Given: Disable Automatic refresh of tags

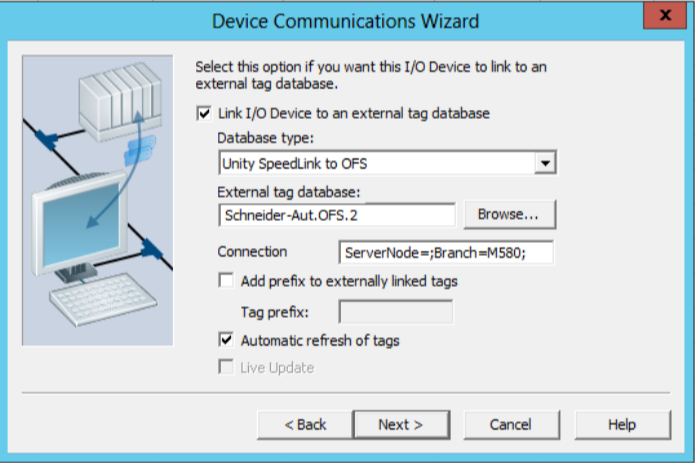Looking at the screenshot, I should click(x=226, y=340).
